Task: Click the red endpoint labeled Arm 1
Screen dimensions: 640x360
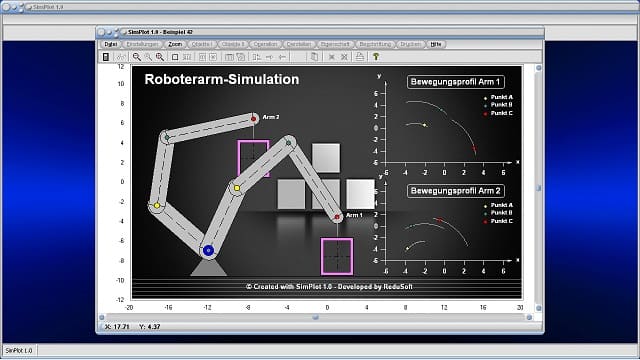Action: coord(337,217)
